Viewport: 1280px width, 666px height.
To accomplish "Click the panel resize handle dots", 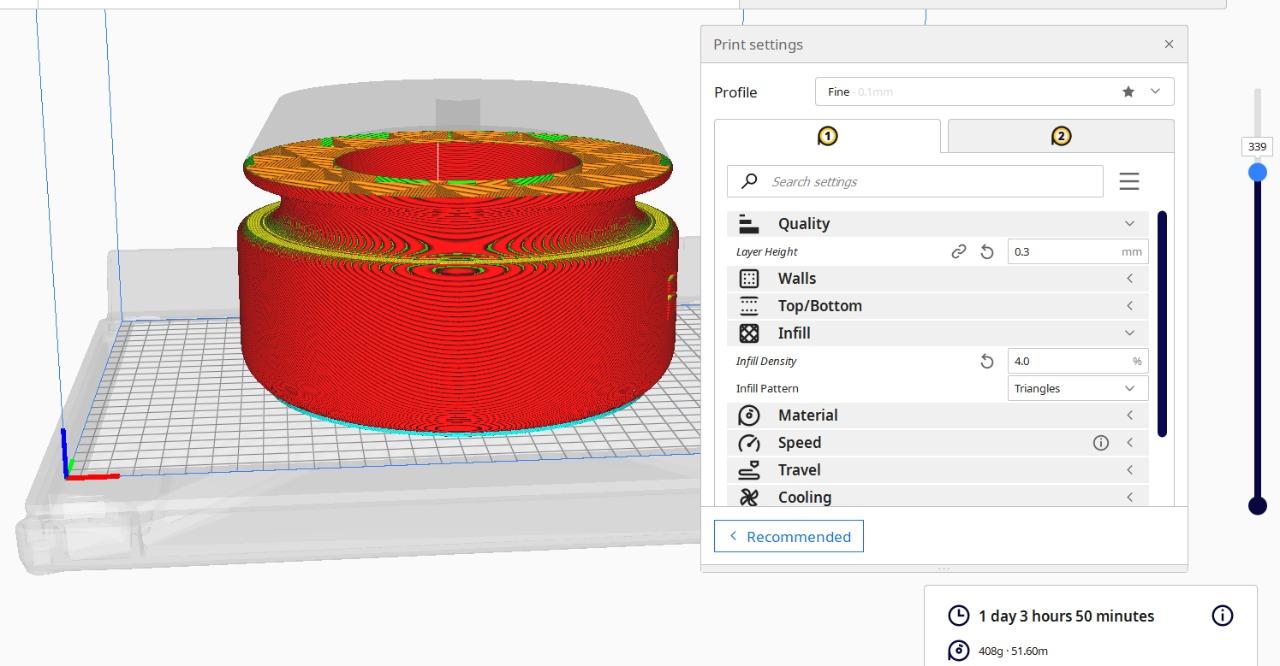I will coord(944,568).
